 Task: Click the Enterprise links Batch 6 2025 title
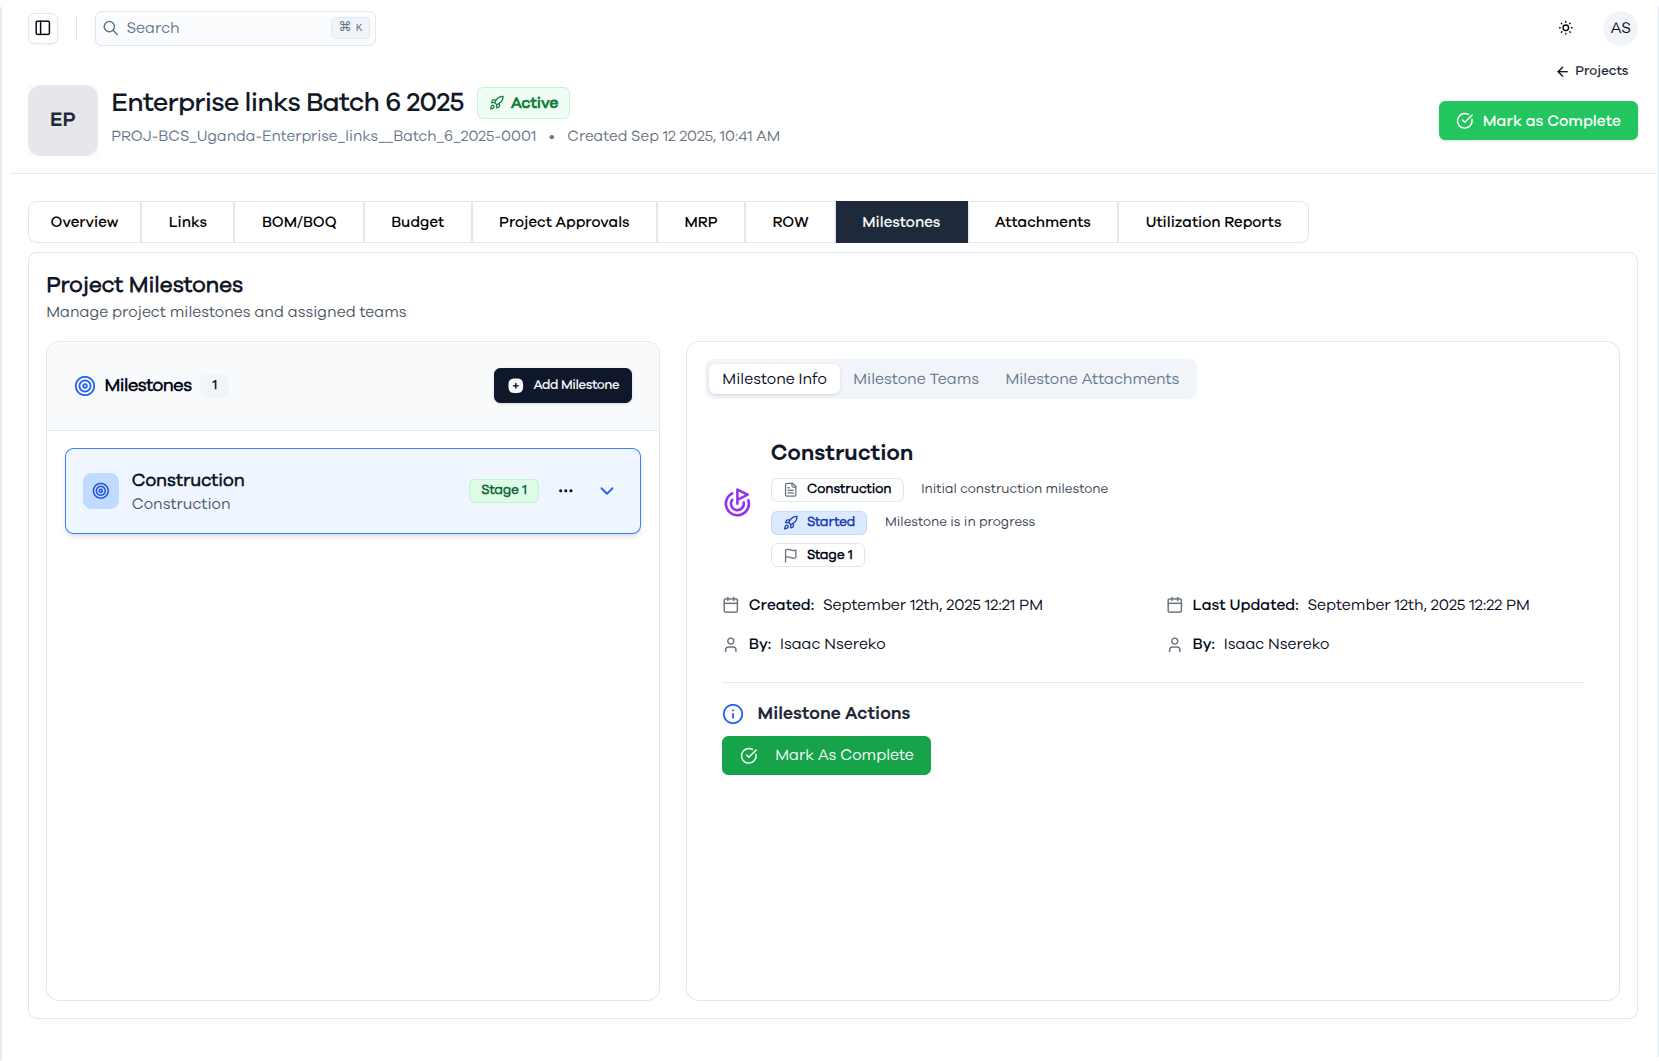tap(288, 102)
